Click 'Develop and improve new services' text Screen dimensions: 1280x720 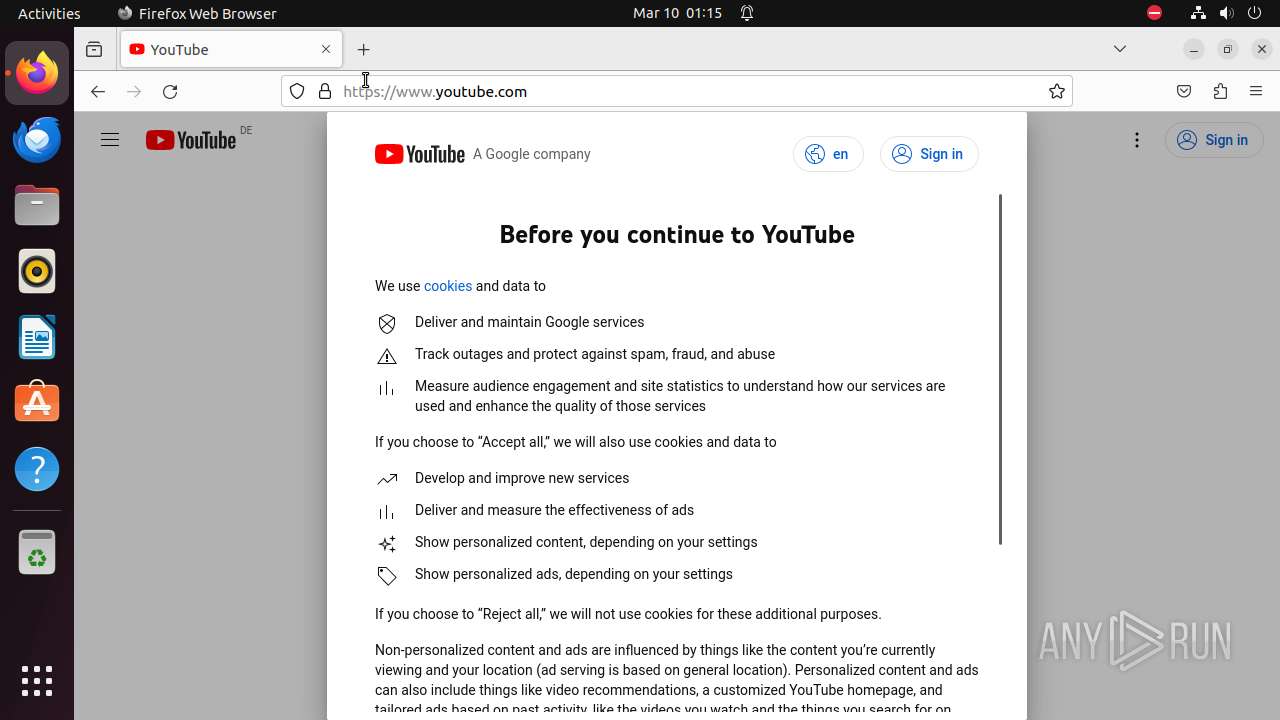pyautogui.click(x=522, y=478)
